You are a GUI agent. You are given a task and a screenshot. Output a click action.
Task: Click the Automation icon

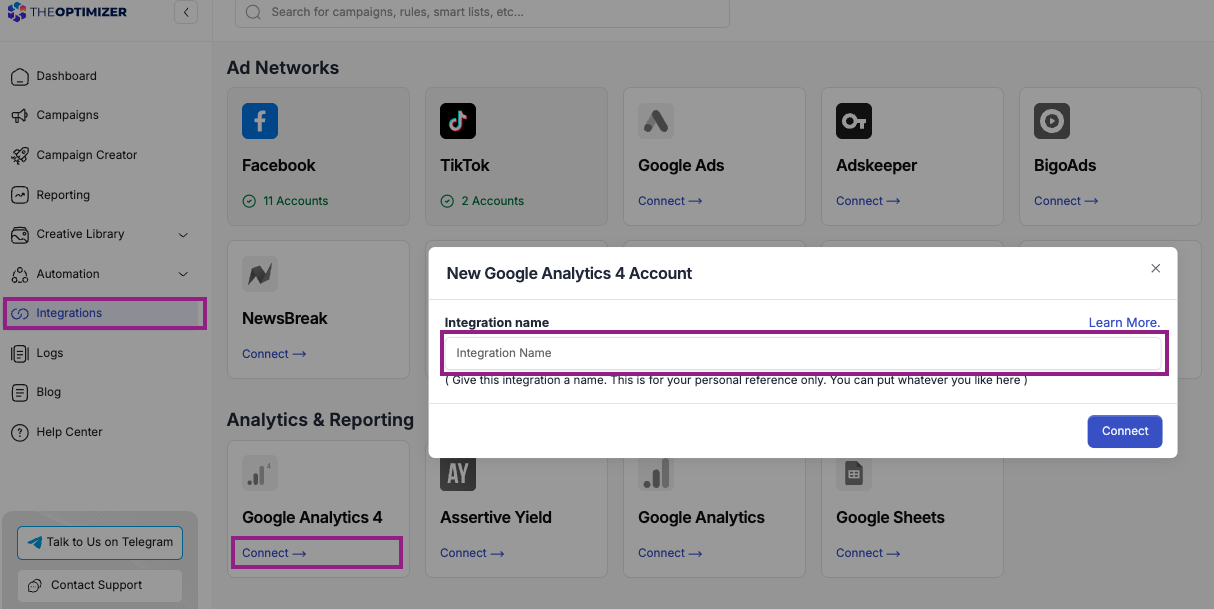pos(19,274)
